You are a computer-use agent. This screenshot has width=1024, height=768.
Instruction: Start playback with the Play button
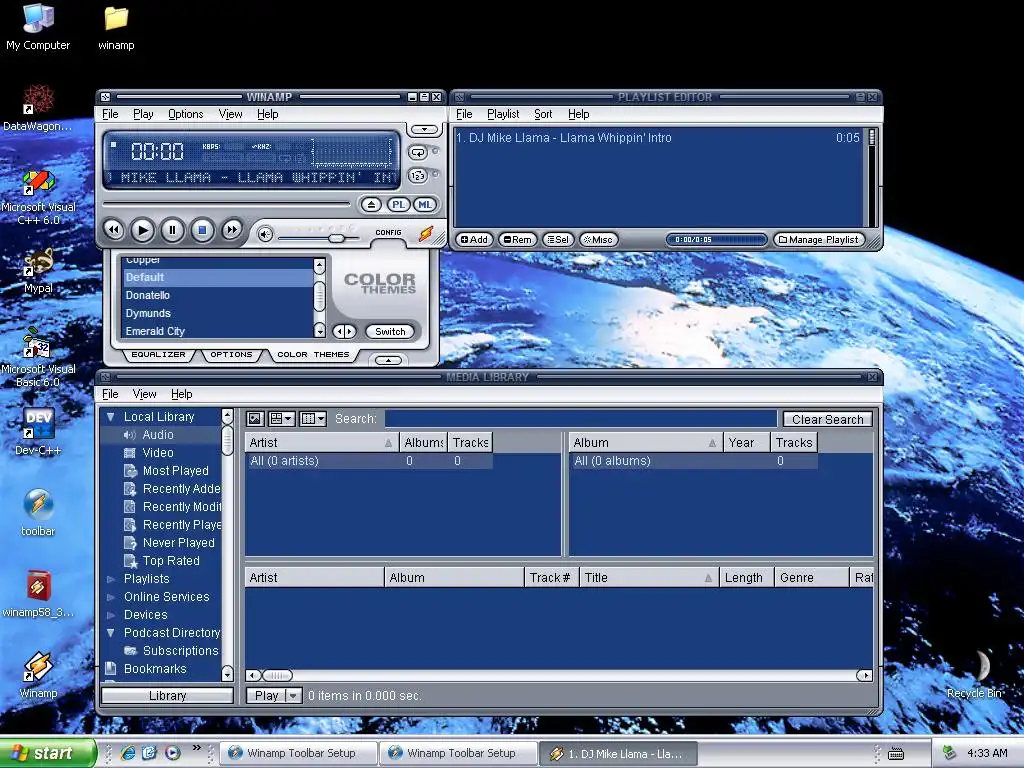click(x=143, y=230)
